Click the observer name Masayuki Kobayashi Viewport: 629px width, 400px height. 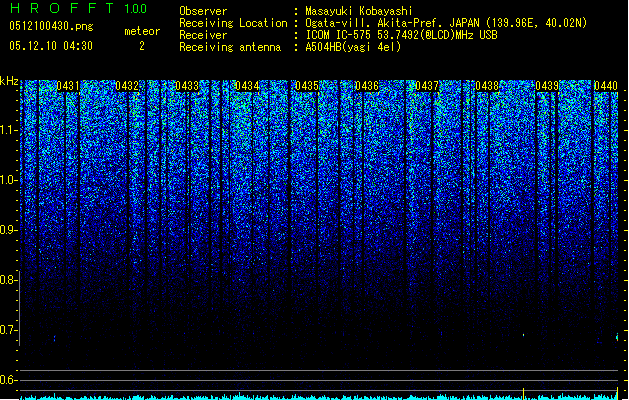(359, 11)
